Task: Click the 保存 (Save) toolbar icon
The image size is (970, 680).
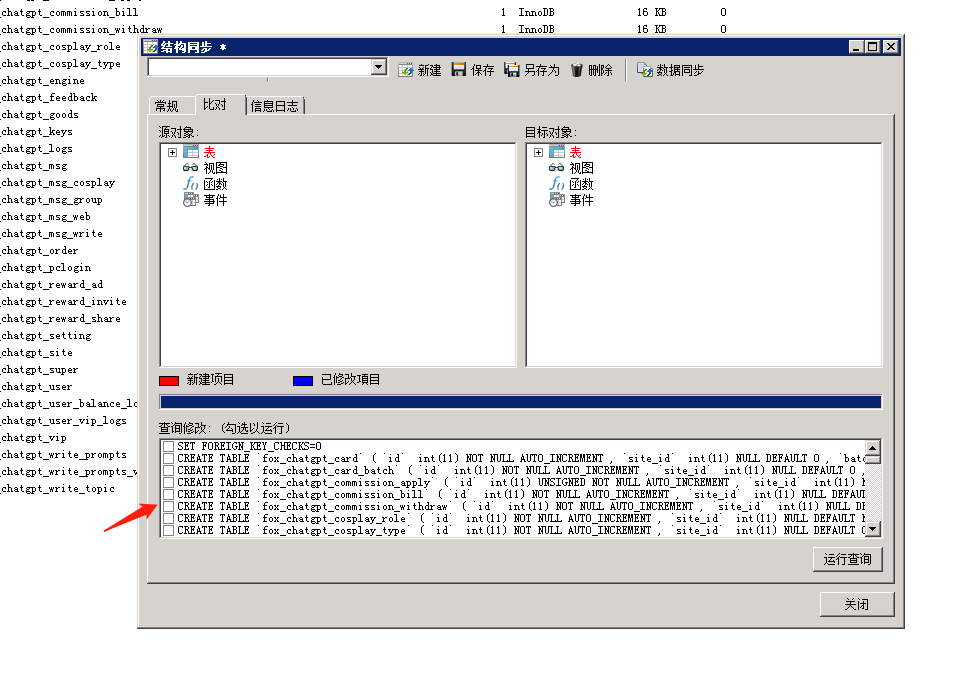Action: point(458,67)
